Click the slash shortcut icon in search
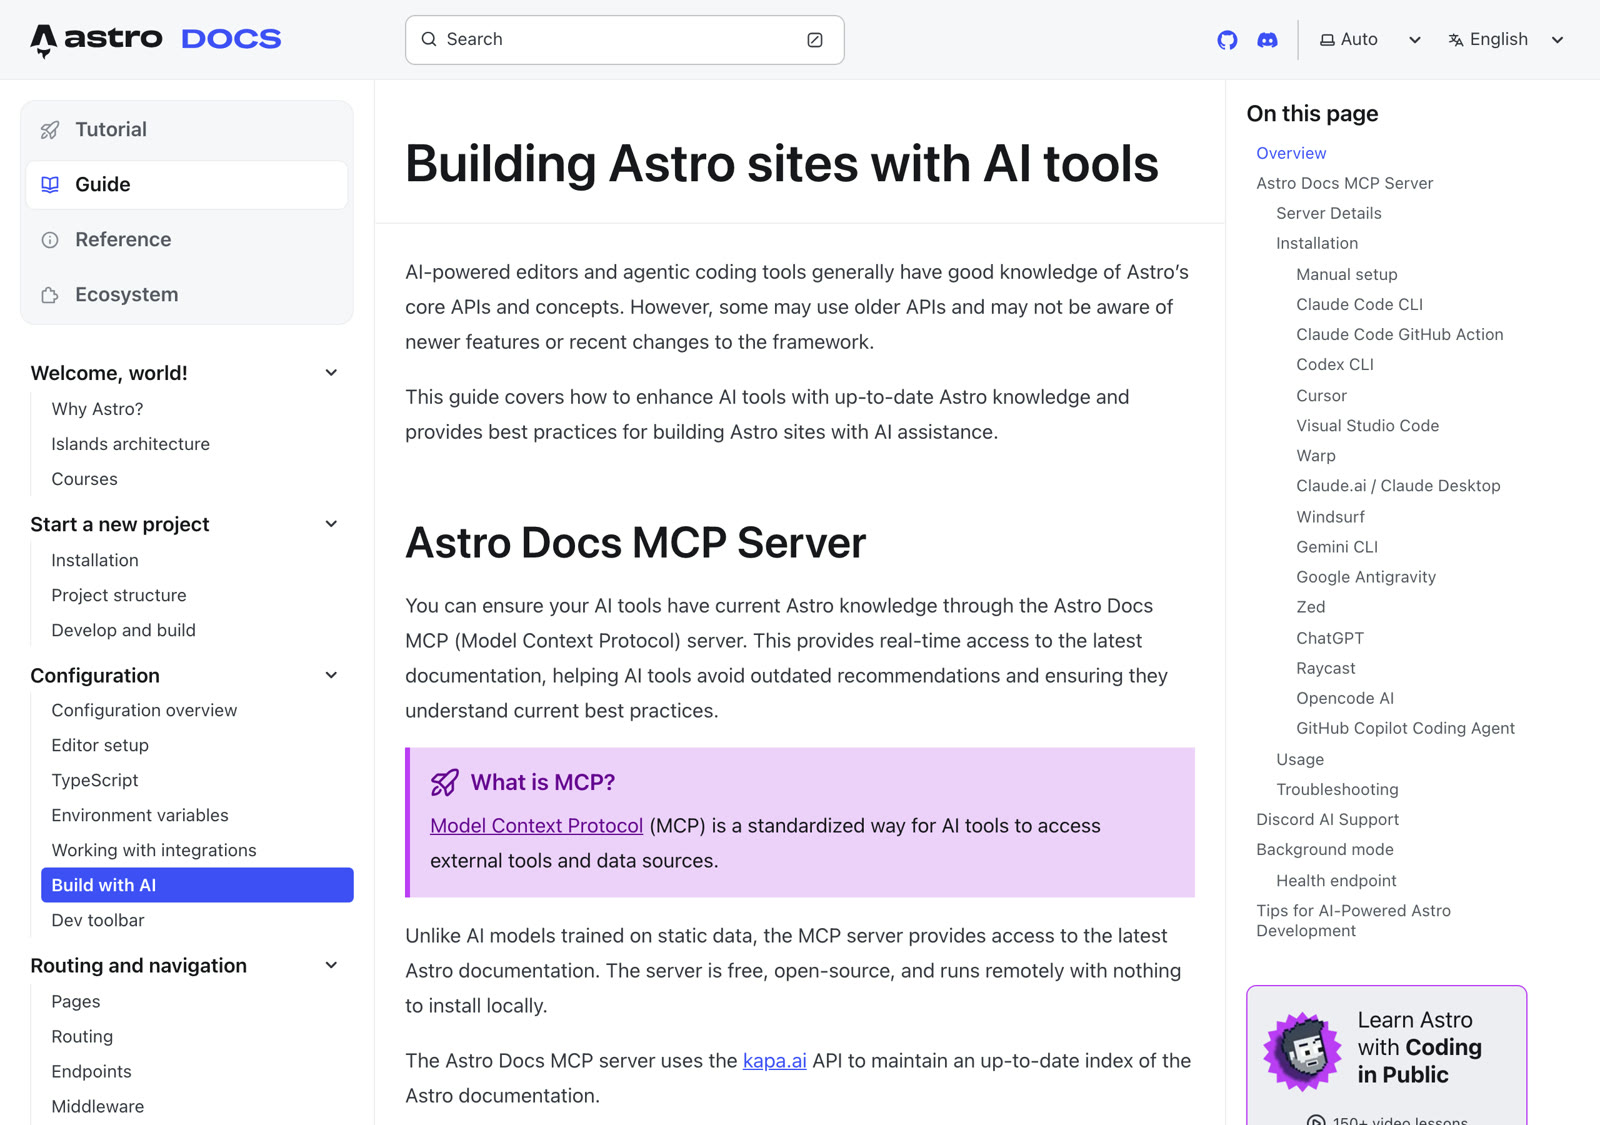This screenshot has height=1125, width=1600. pyautogui.click(x=815, y=40)
